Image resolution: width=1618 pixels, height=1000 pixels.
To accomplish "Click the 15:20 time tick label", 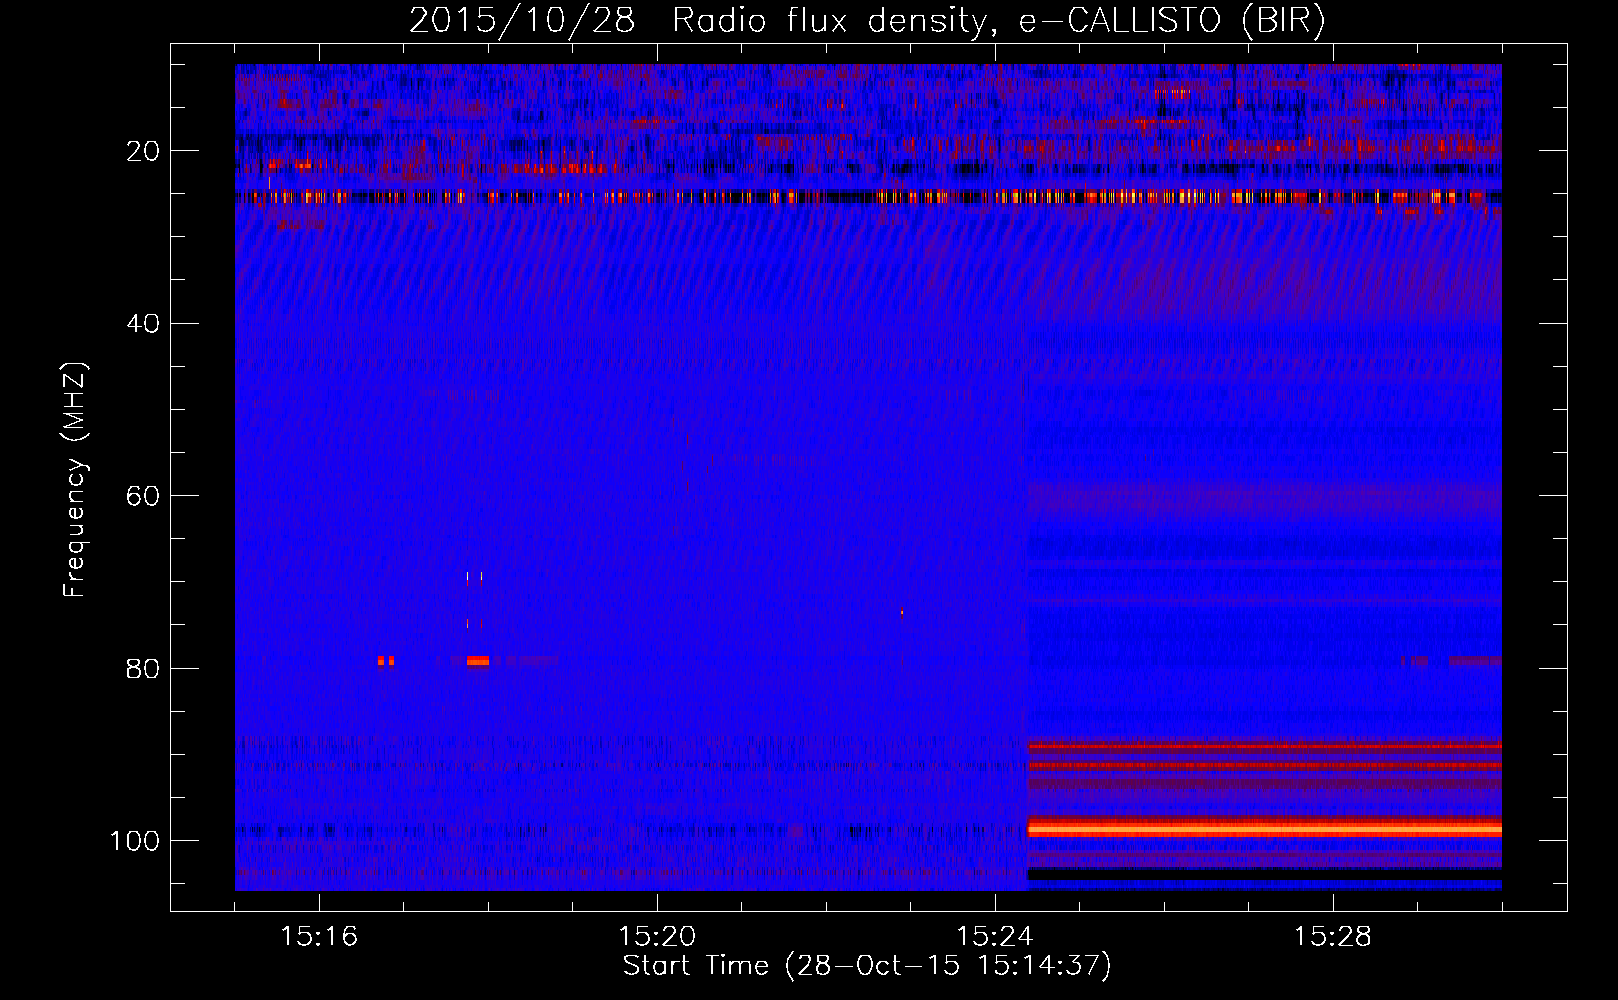I will click(657, 936).
